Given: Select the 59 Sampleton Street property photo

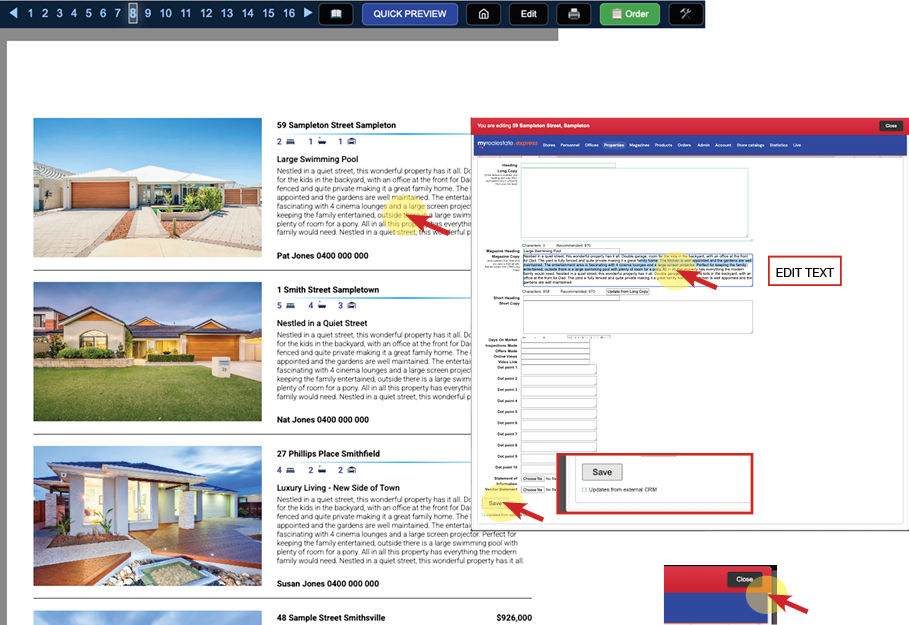Looking at the screenshot, I should click(147, 188).
